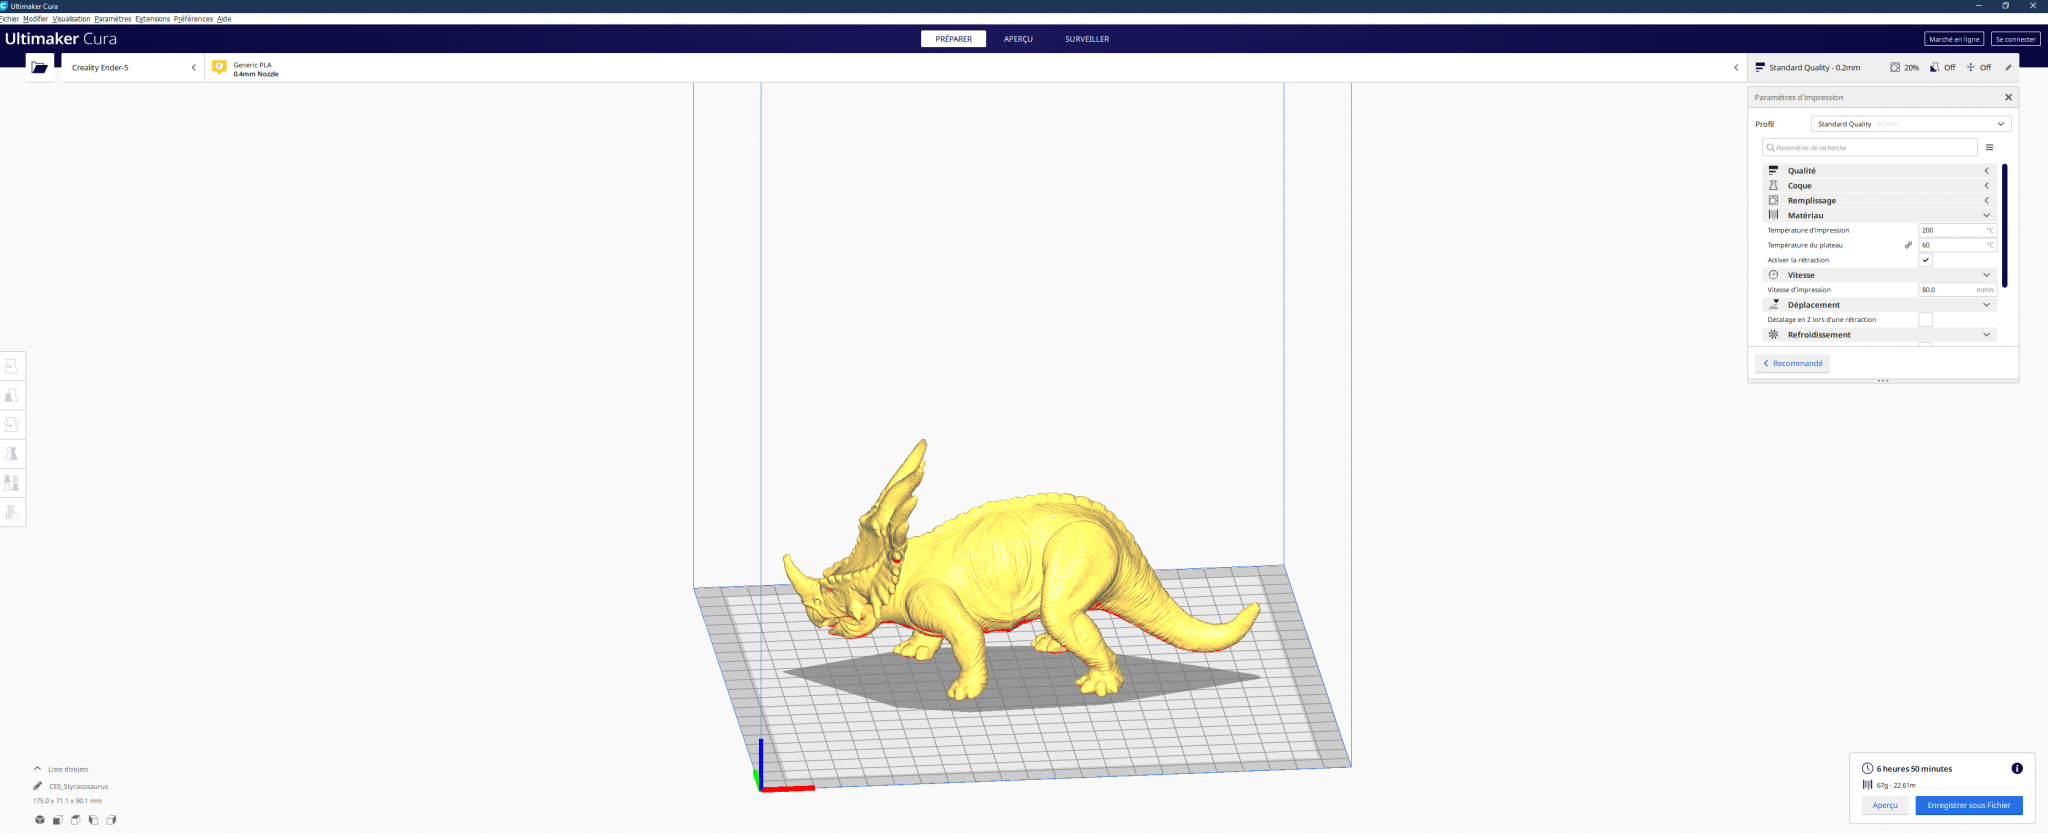The width and height of the screenshot is (2048, 833).
Task: Select the Move tool in left toolbar
Action: point(12,366)
